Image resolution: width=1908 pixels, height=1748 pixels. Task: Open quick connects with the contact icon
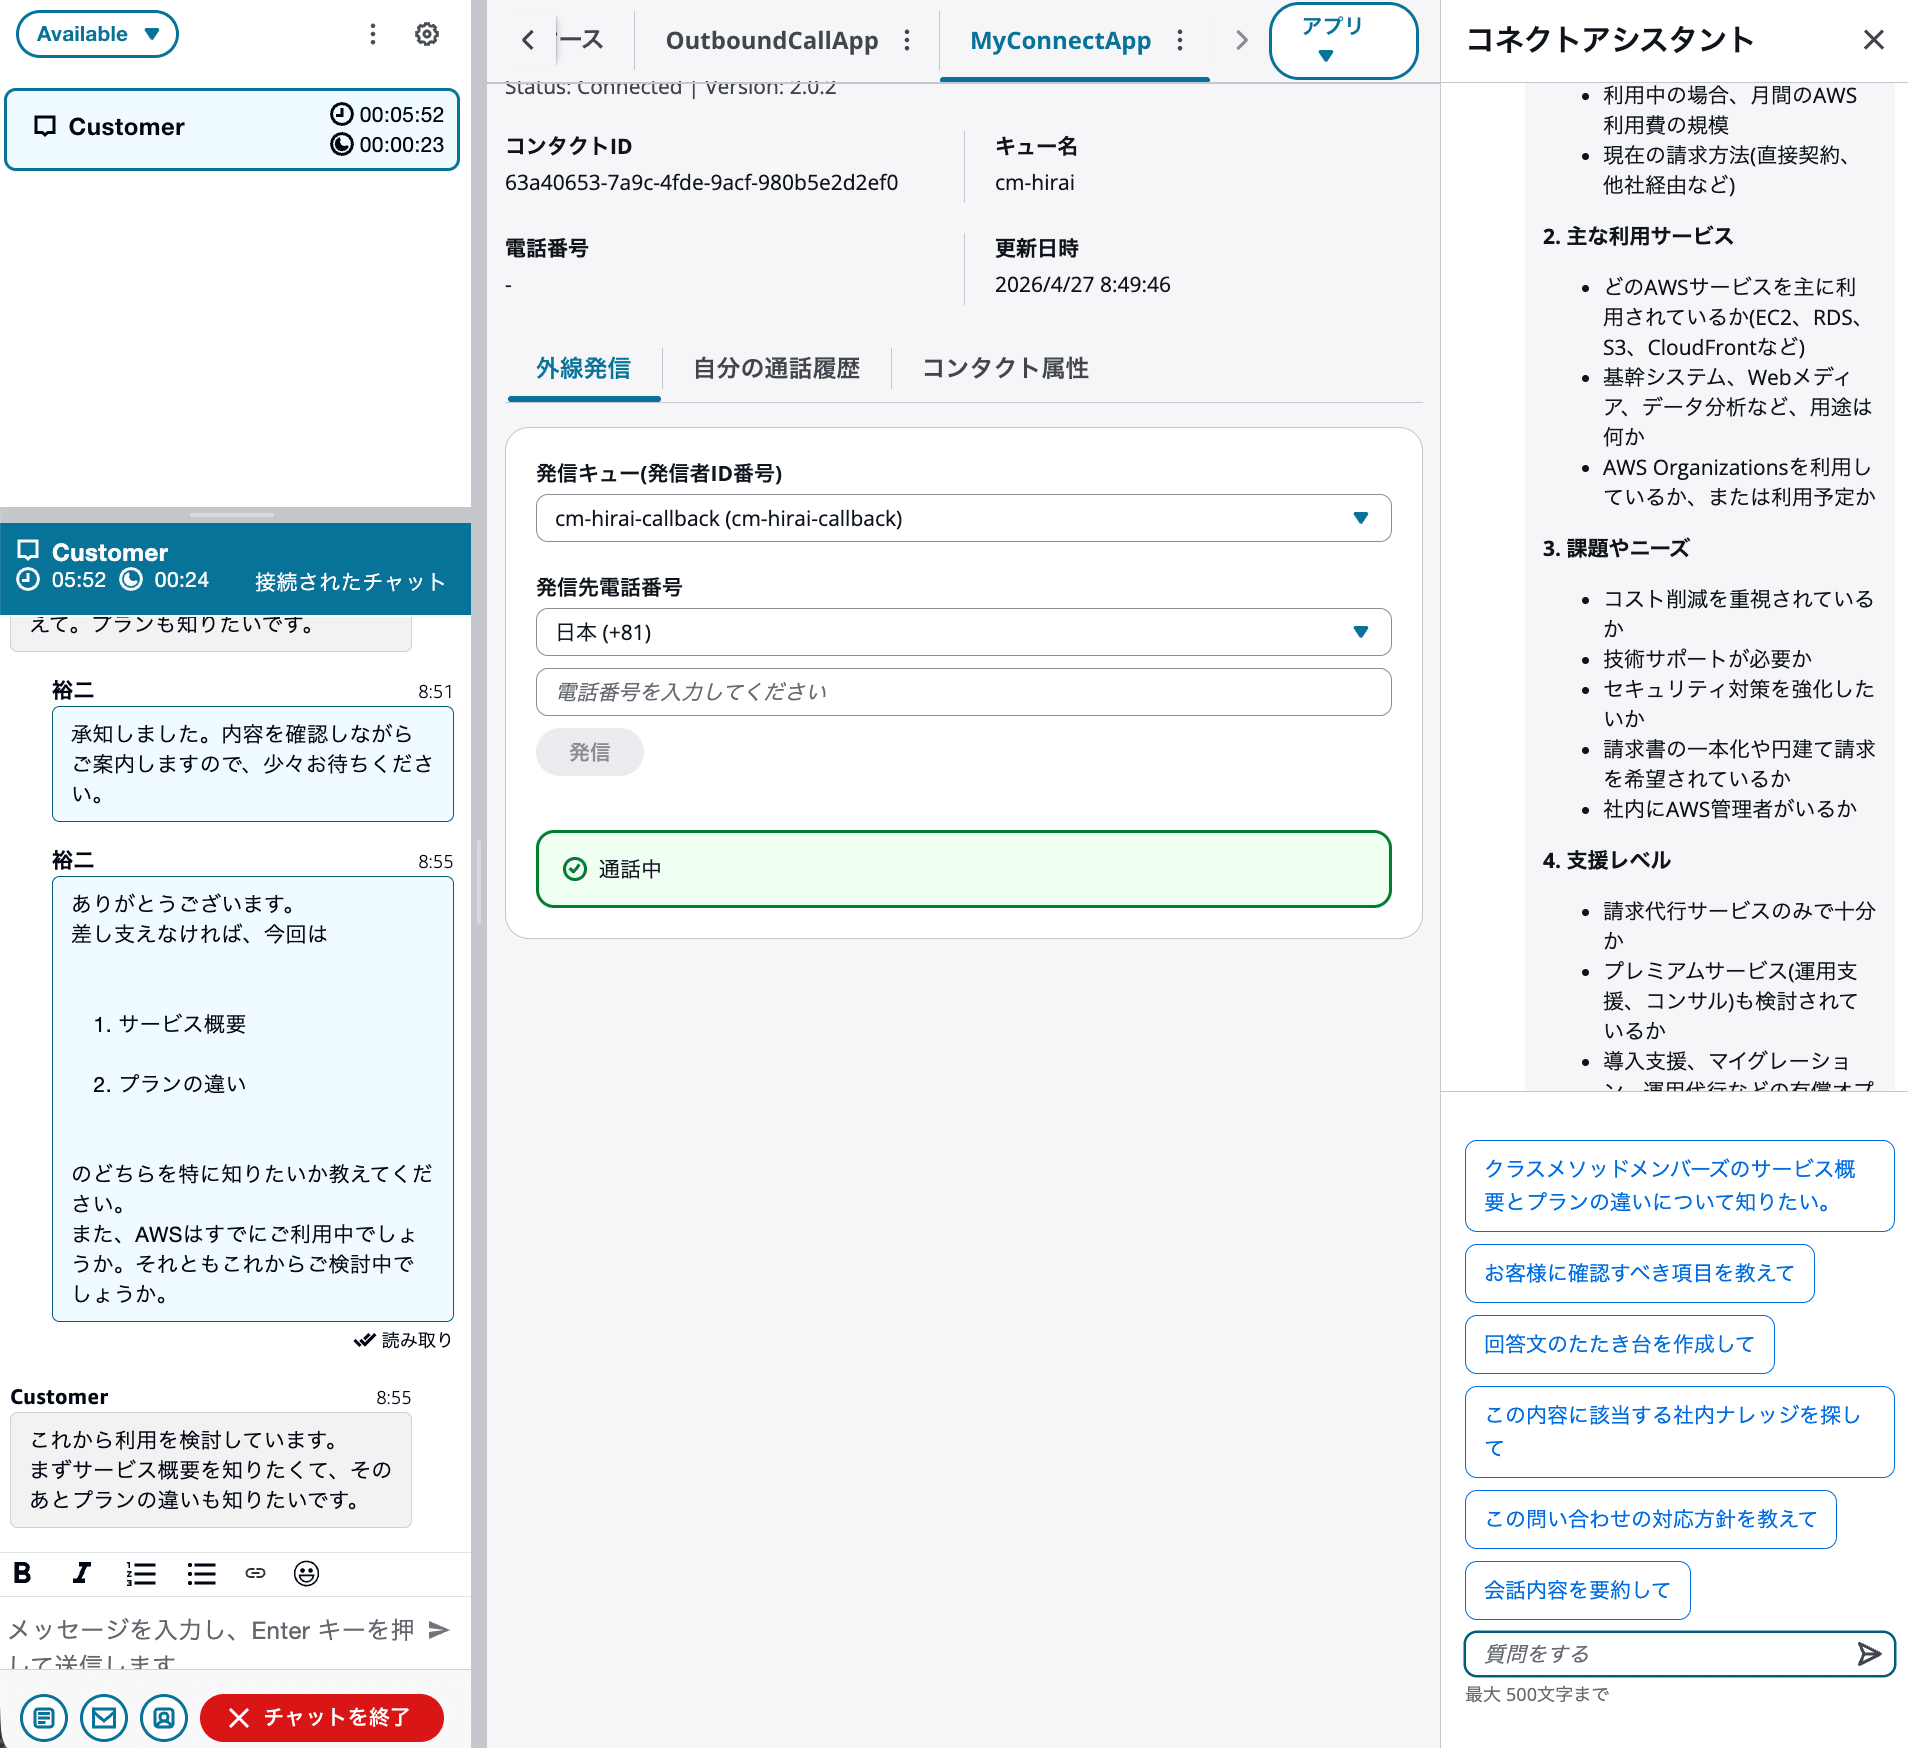coord(164,1717)
